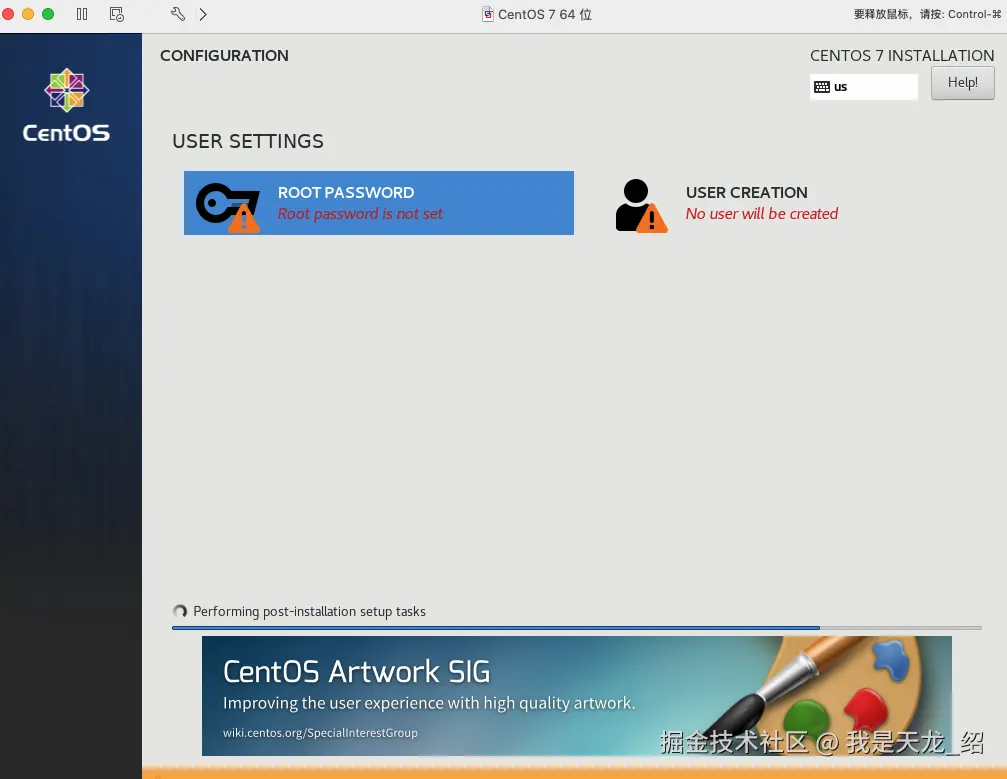This screenshot has width=1007, height=779.
Task: Click the user creation person icon
Action: (x=641, y=206)
